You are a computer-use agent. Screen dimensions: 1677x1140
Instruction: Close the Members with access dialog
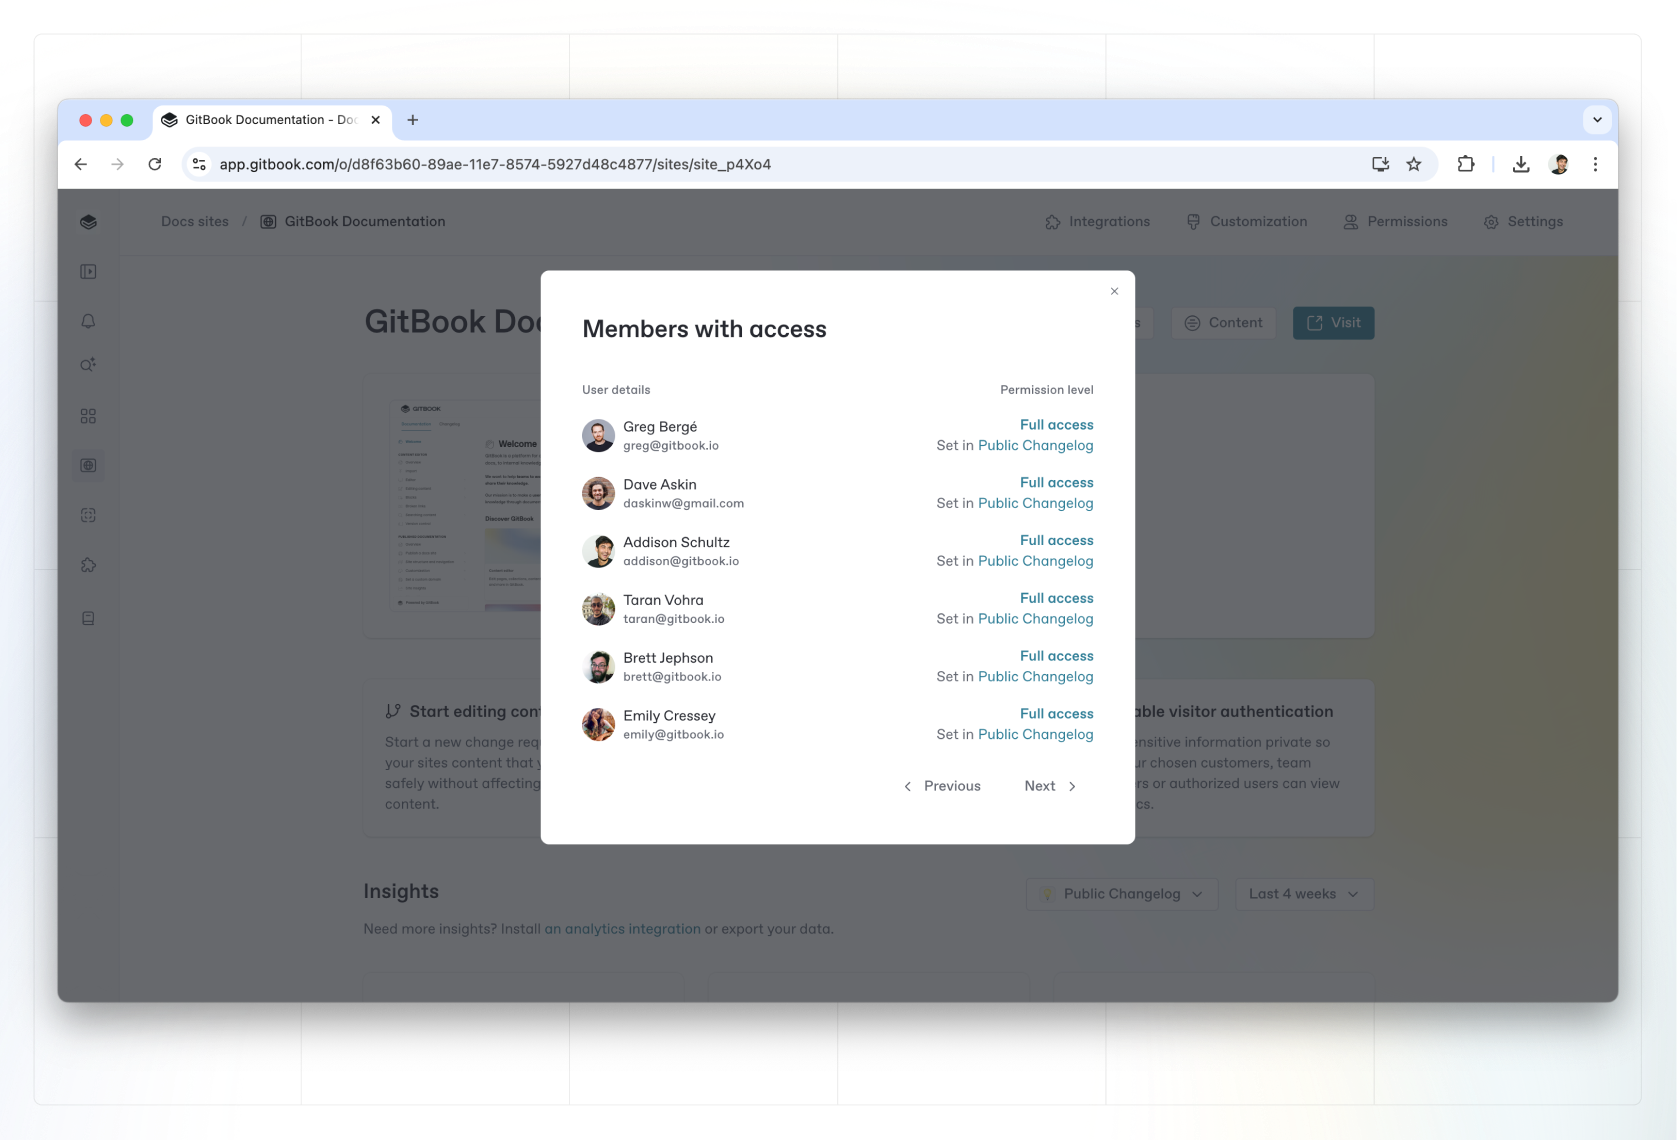pyautogui.click(x=1114, y=291)
